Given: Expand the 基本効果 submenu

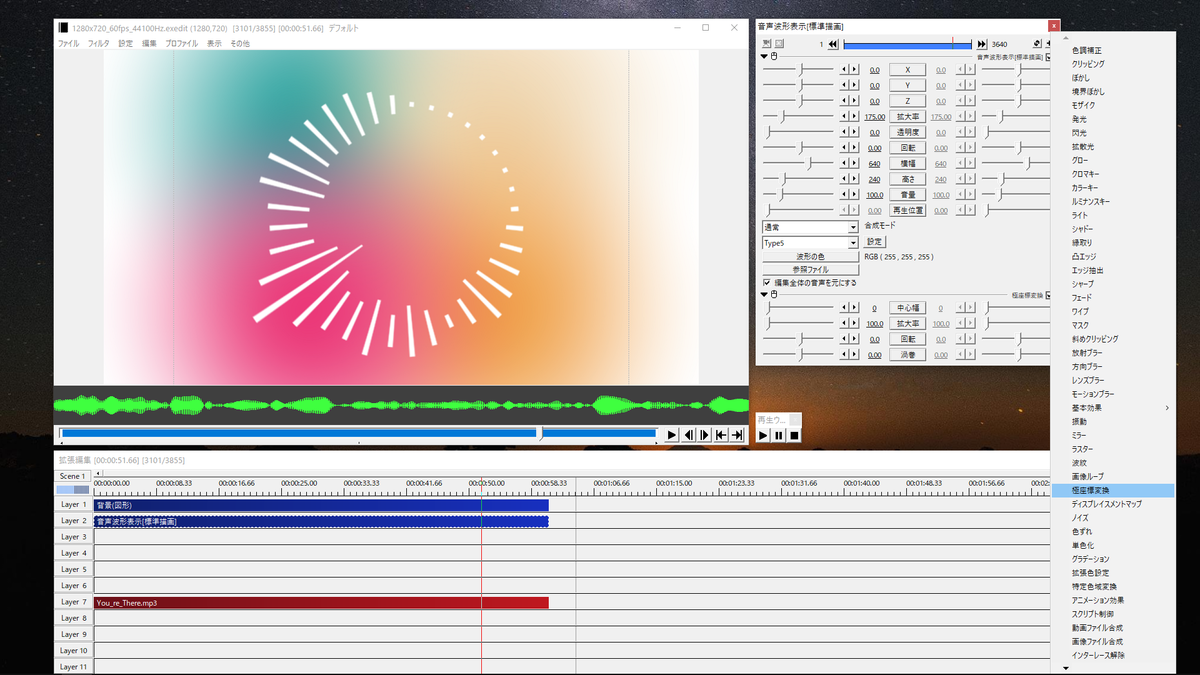Looking at the screenshot, I should coord(1113,408).
